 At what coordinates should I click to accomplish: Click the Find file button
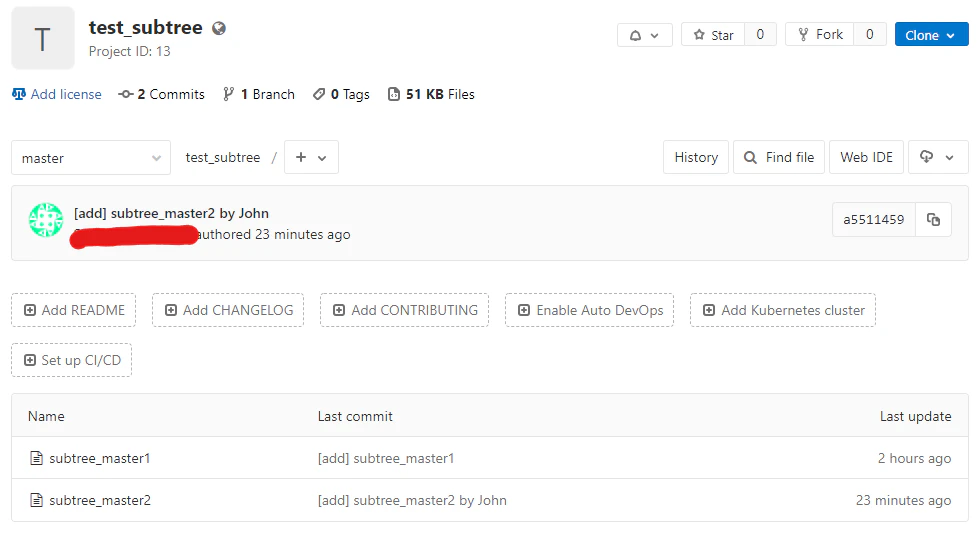click(x=779, y=157)
